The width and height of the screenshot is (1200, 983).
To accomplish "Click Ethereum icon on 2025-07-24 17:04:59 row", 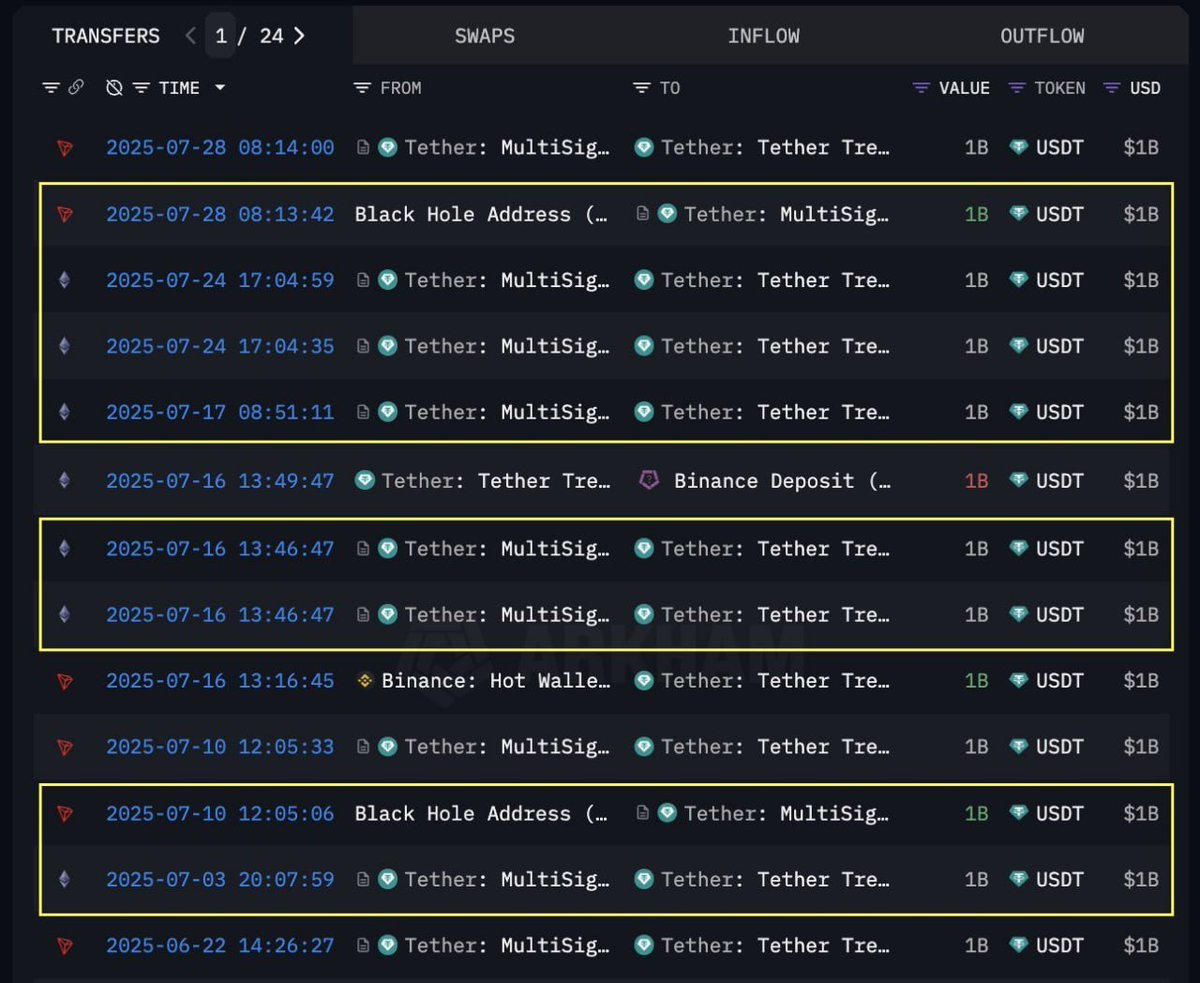I will pos(65,280).
